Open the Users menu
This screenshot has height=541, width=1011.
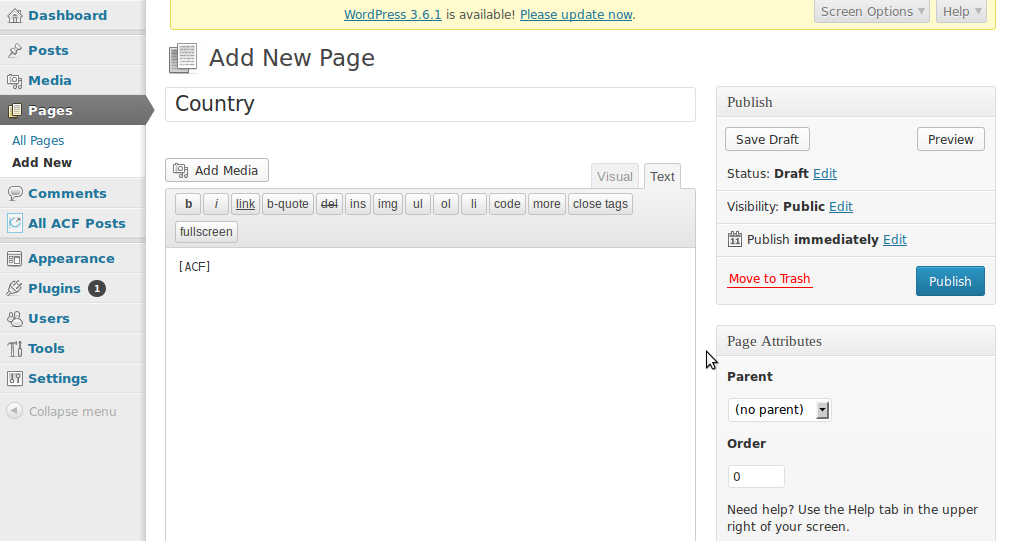point(48,319)
